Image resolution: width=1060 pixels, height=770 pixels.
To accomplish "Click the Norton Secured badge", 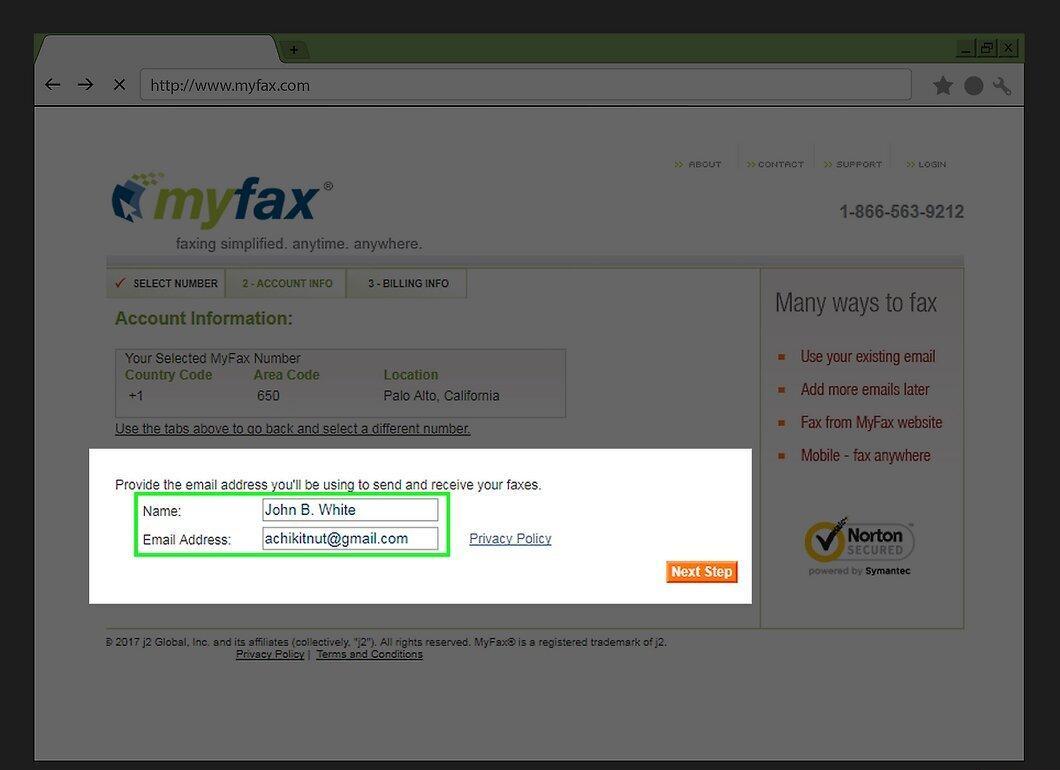I will coord(859,546).
